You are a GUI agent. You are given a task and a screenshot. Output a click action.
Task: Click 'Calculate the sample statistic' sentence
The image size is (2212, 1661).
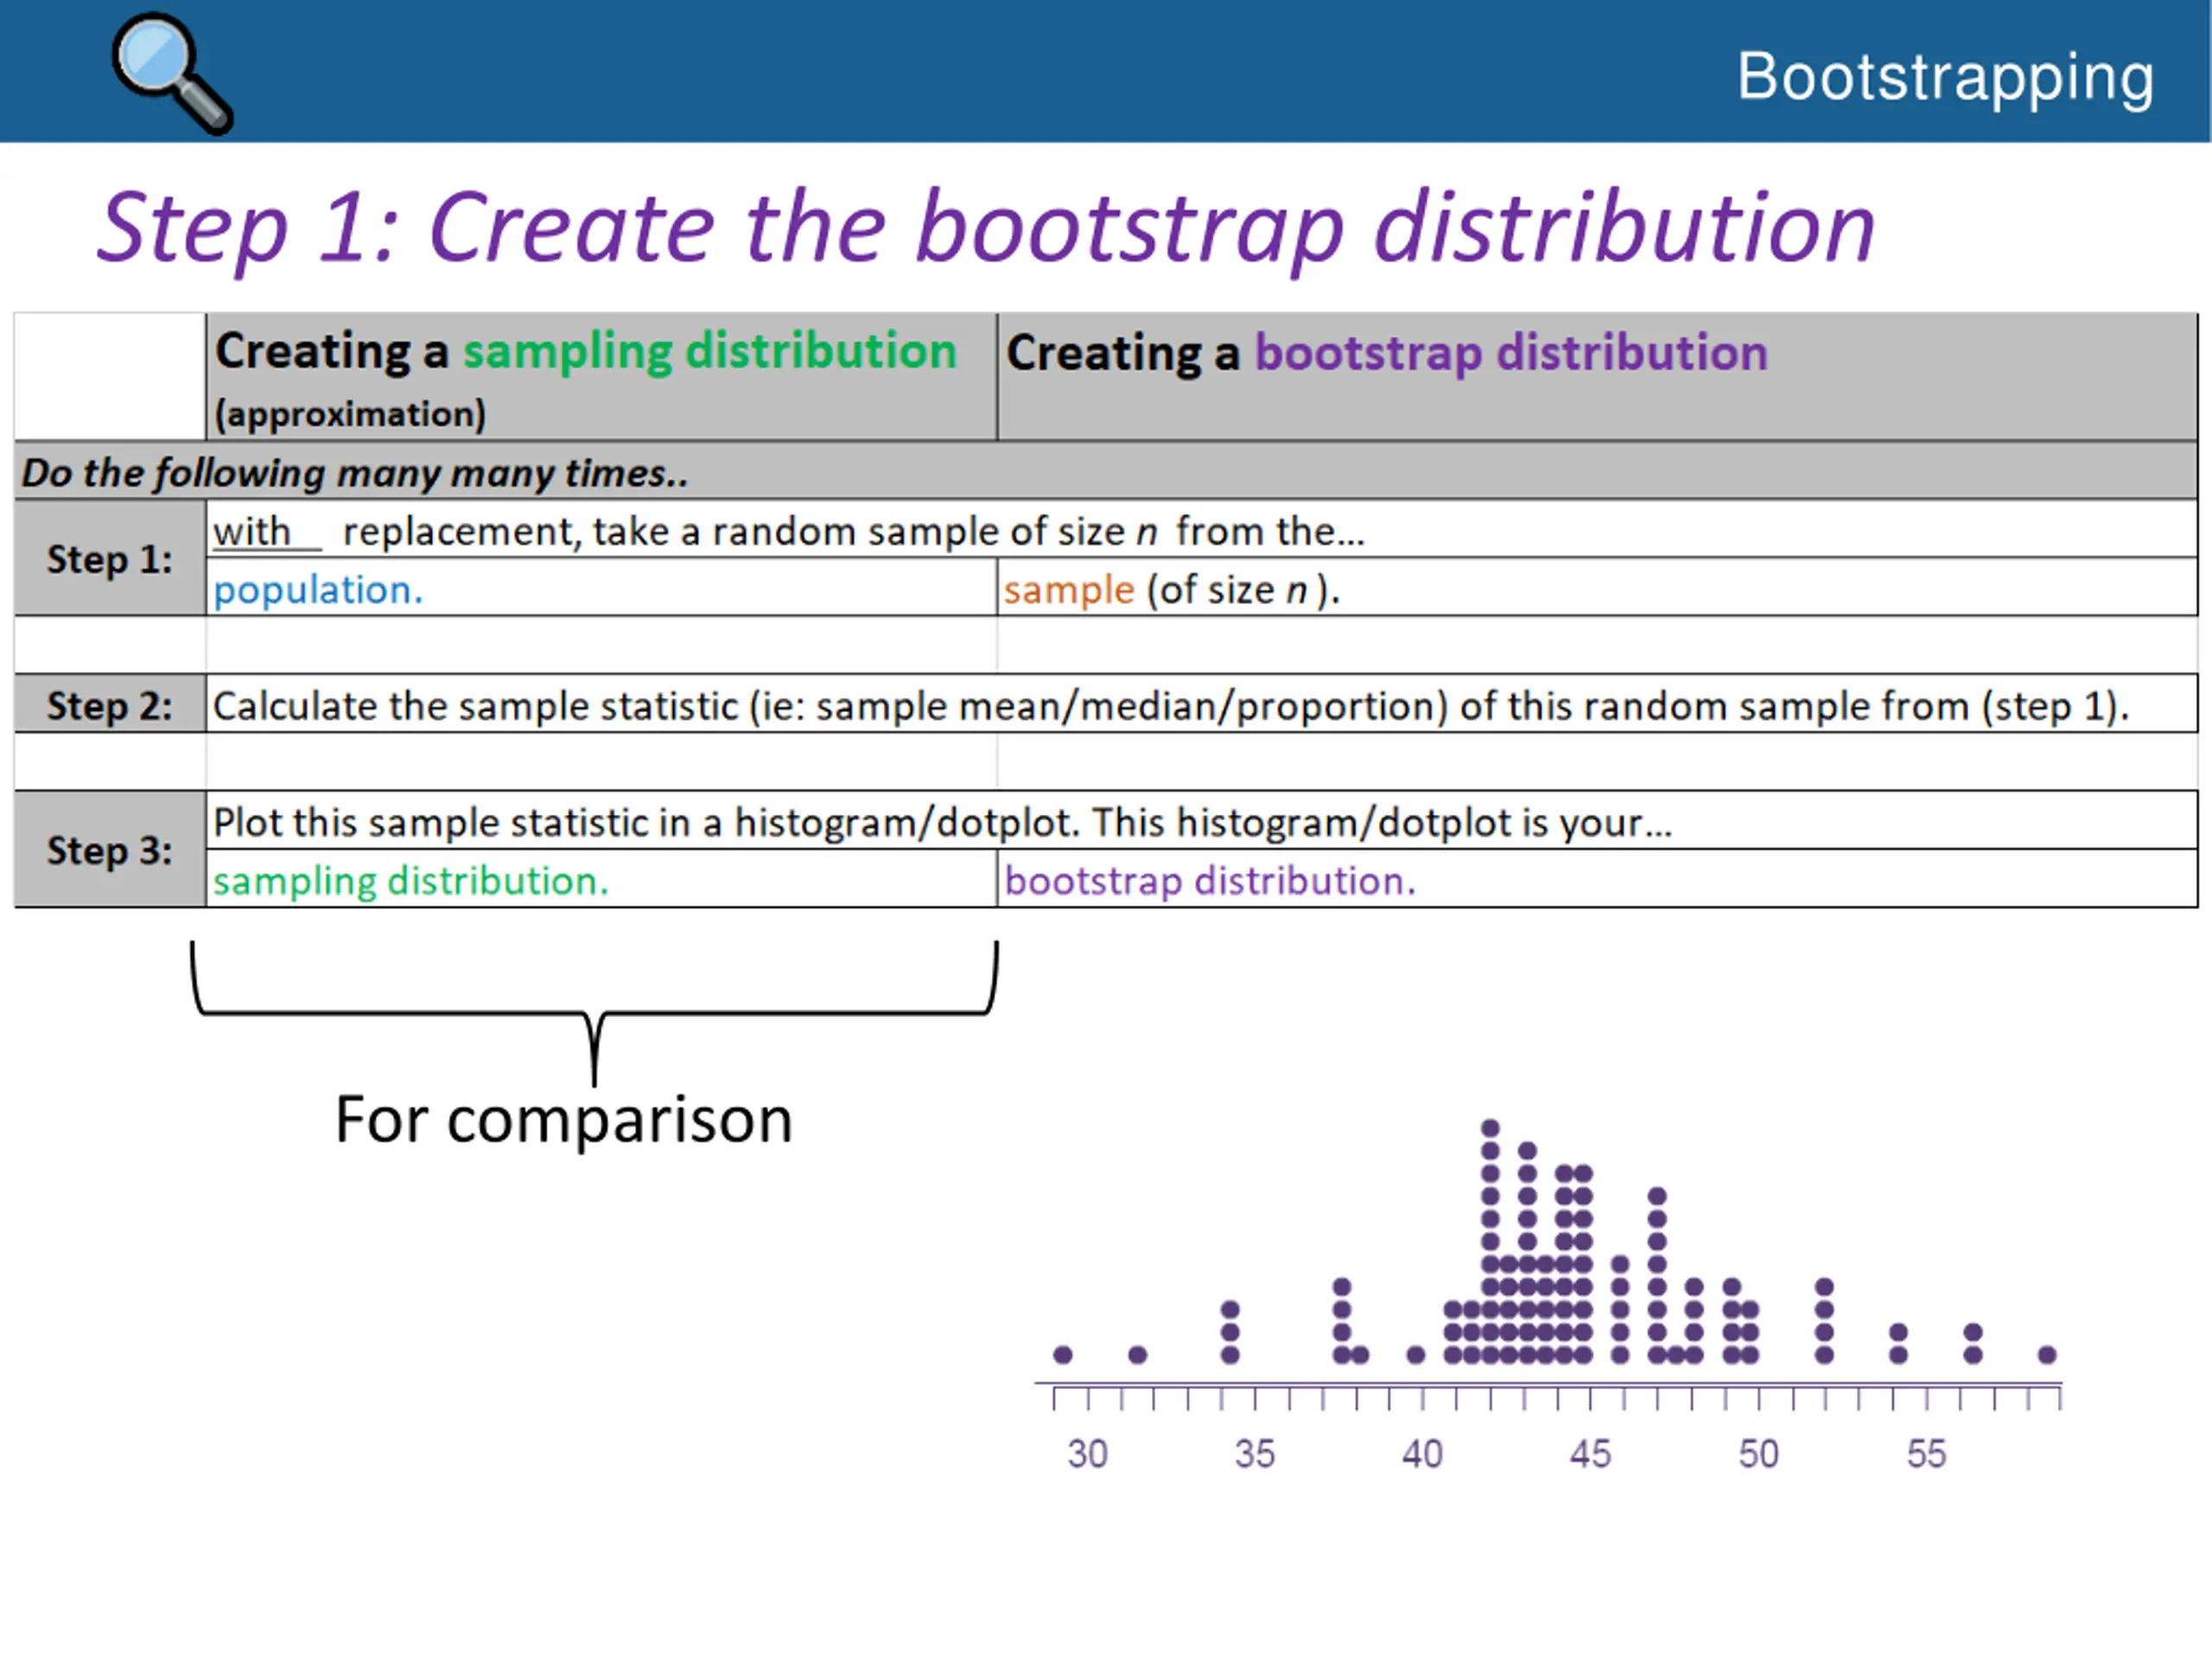[x=1171, y=706]
